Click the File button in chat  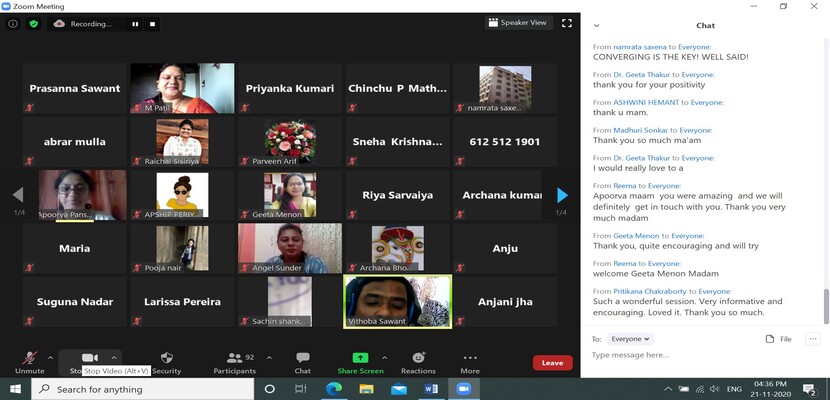click(778, 339)
